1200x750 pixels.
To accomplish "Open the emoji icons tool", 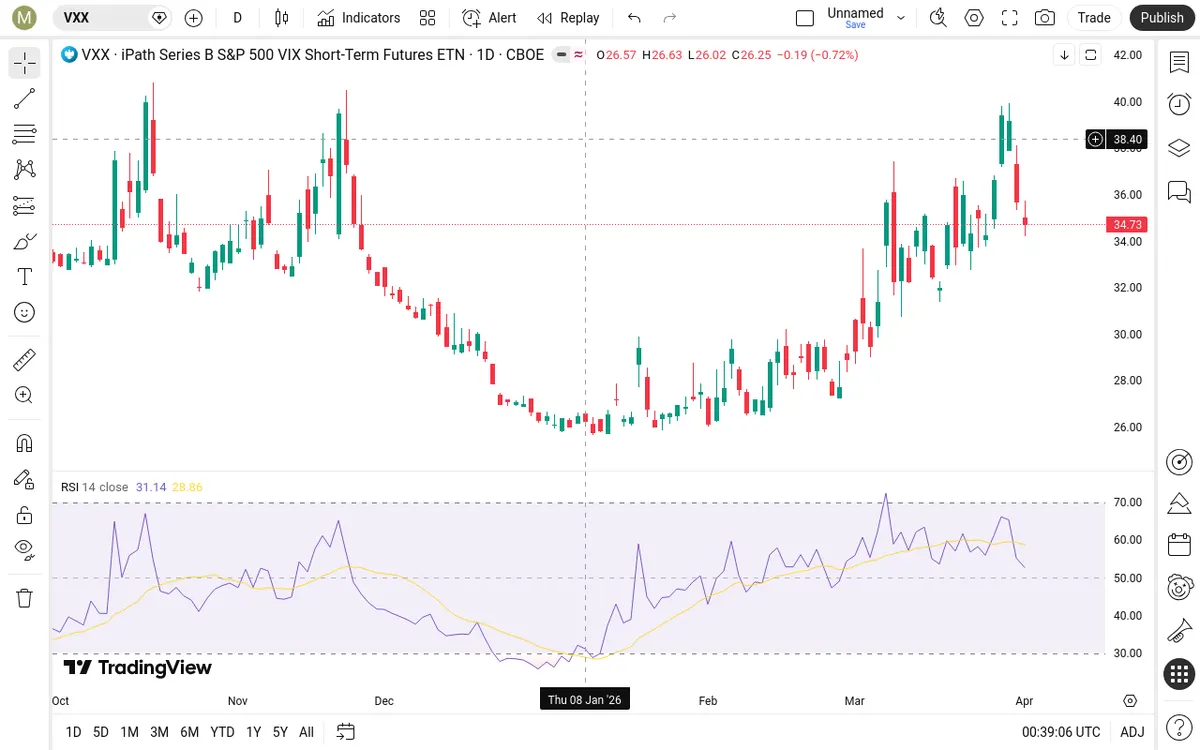I will 25,312.
